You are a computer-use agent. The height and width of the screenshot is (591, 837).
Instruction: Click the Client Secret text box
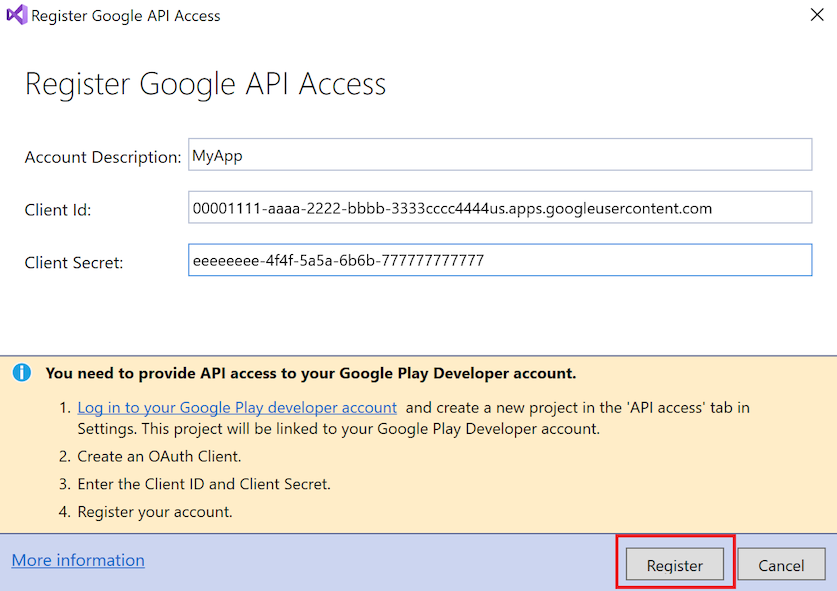[500, 259]
